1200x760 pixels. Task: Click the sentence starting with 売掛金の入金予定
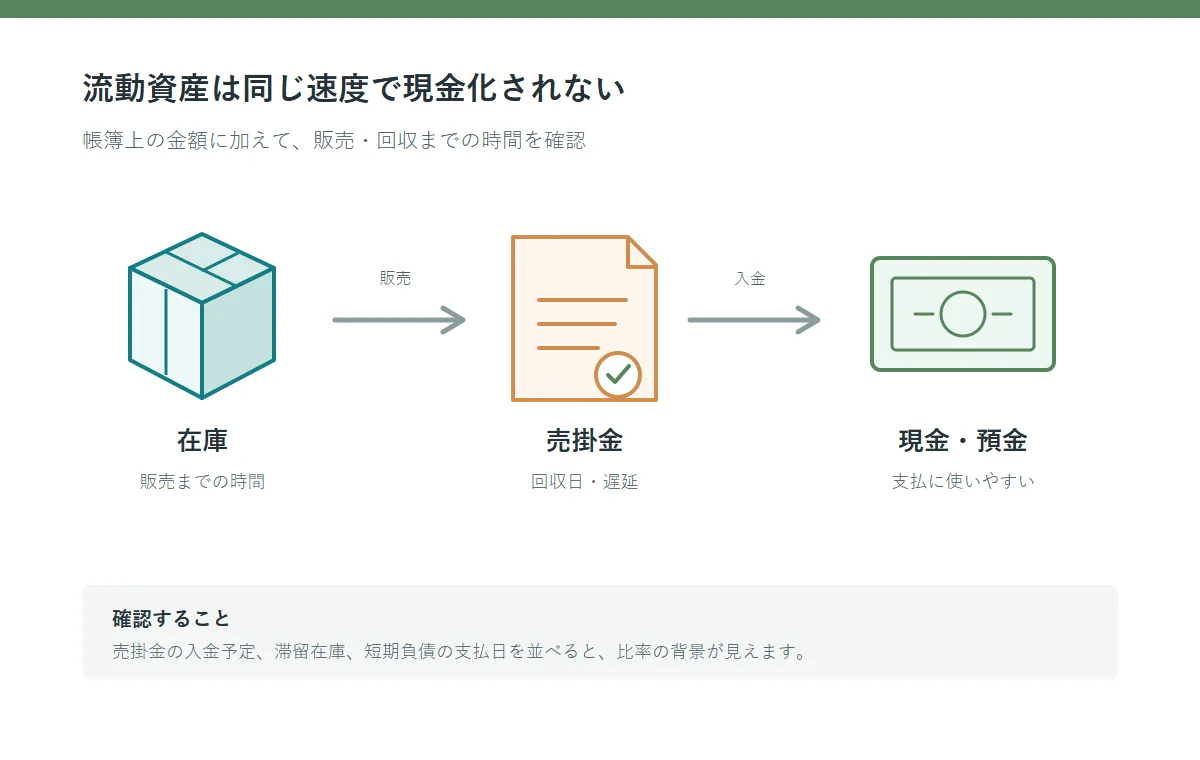(x=459, y=652)
